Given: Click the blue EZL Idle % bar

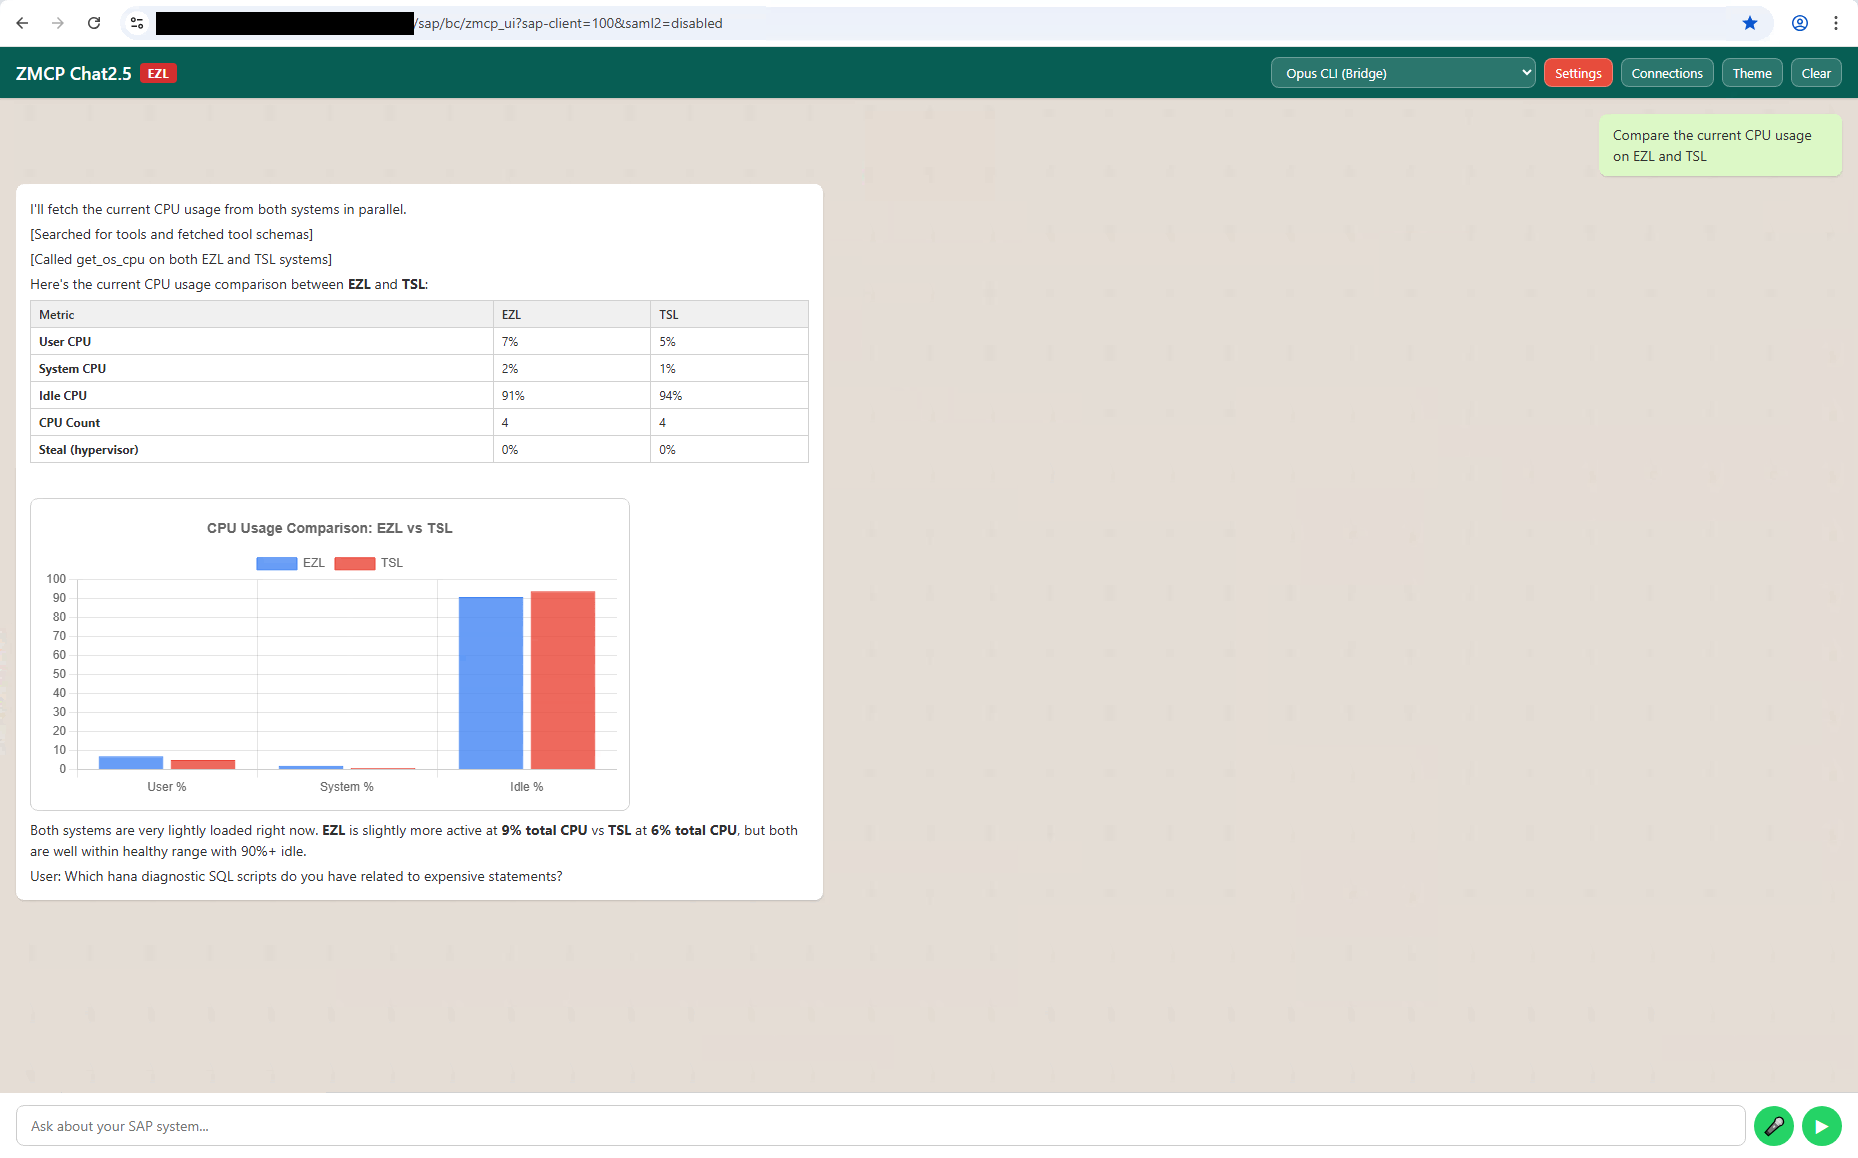Looking at the screenshot, I should pyautogui.click(x=491, y=683).
